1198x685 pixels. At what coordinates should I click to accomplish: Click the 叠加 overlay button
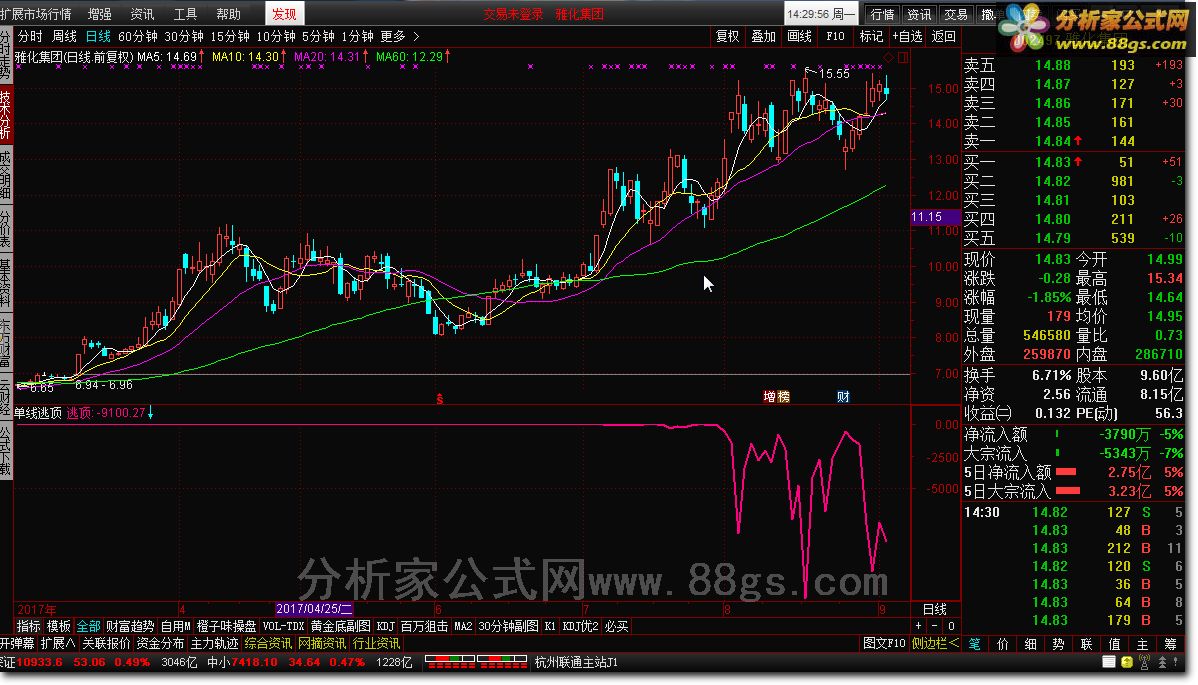pyautogui.click(x=763, y=36)
